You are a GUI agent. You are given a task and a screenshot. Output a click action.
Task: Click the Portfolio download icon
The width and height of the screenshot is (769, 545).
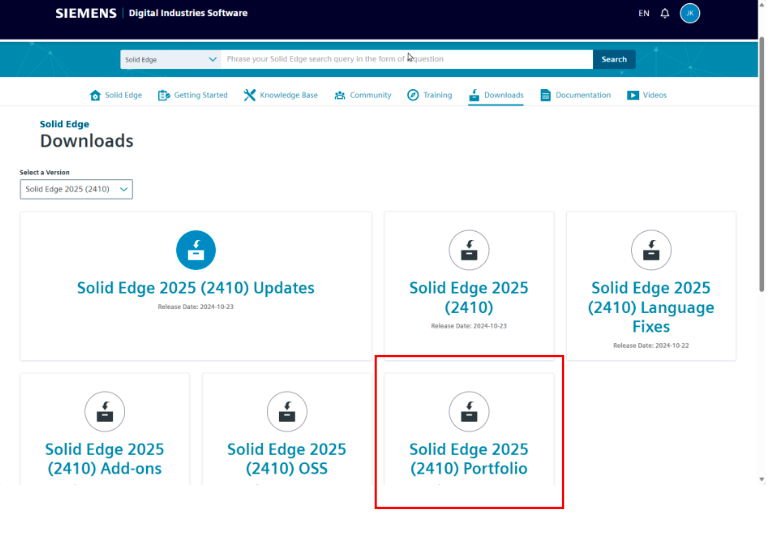(x=469, y=412)
